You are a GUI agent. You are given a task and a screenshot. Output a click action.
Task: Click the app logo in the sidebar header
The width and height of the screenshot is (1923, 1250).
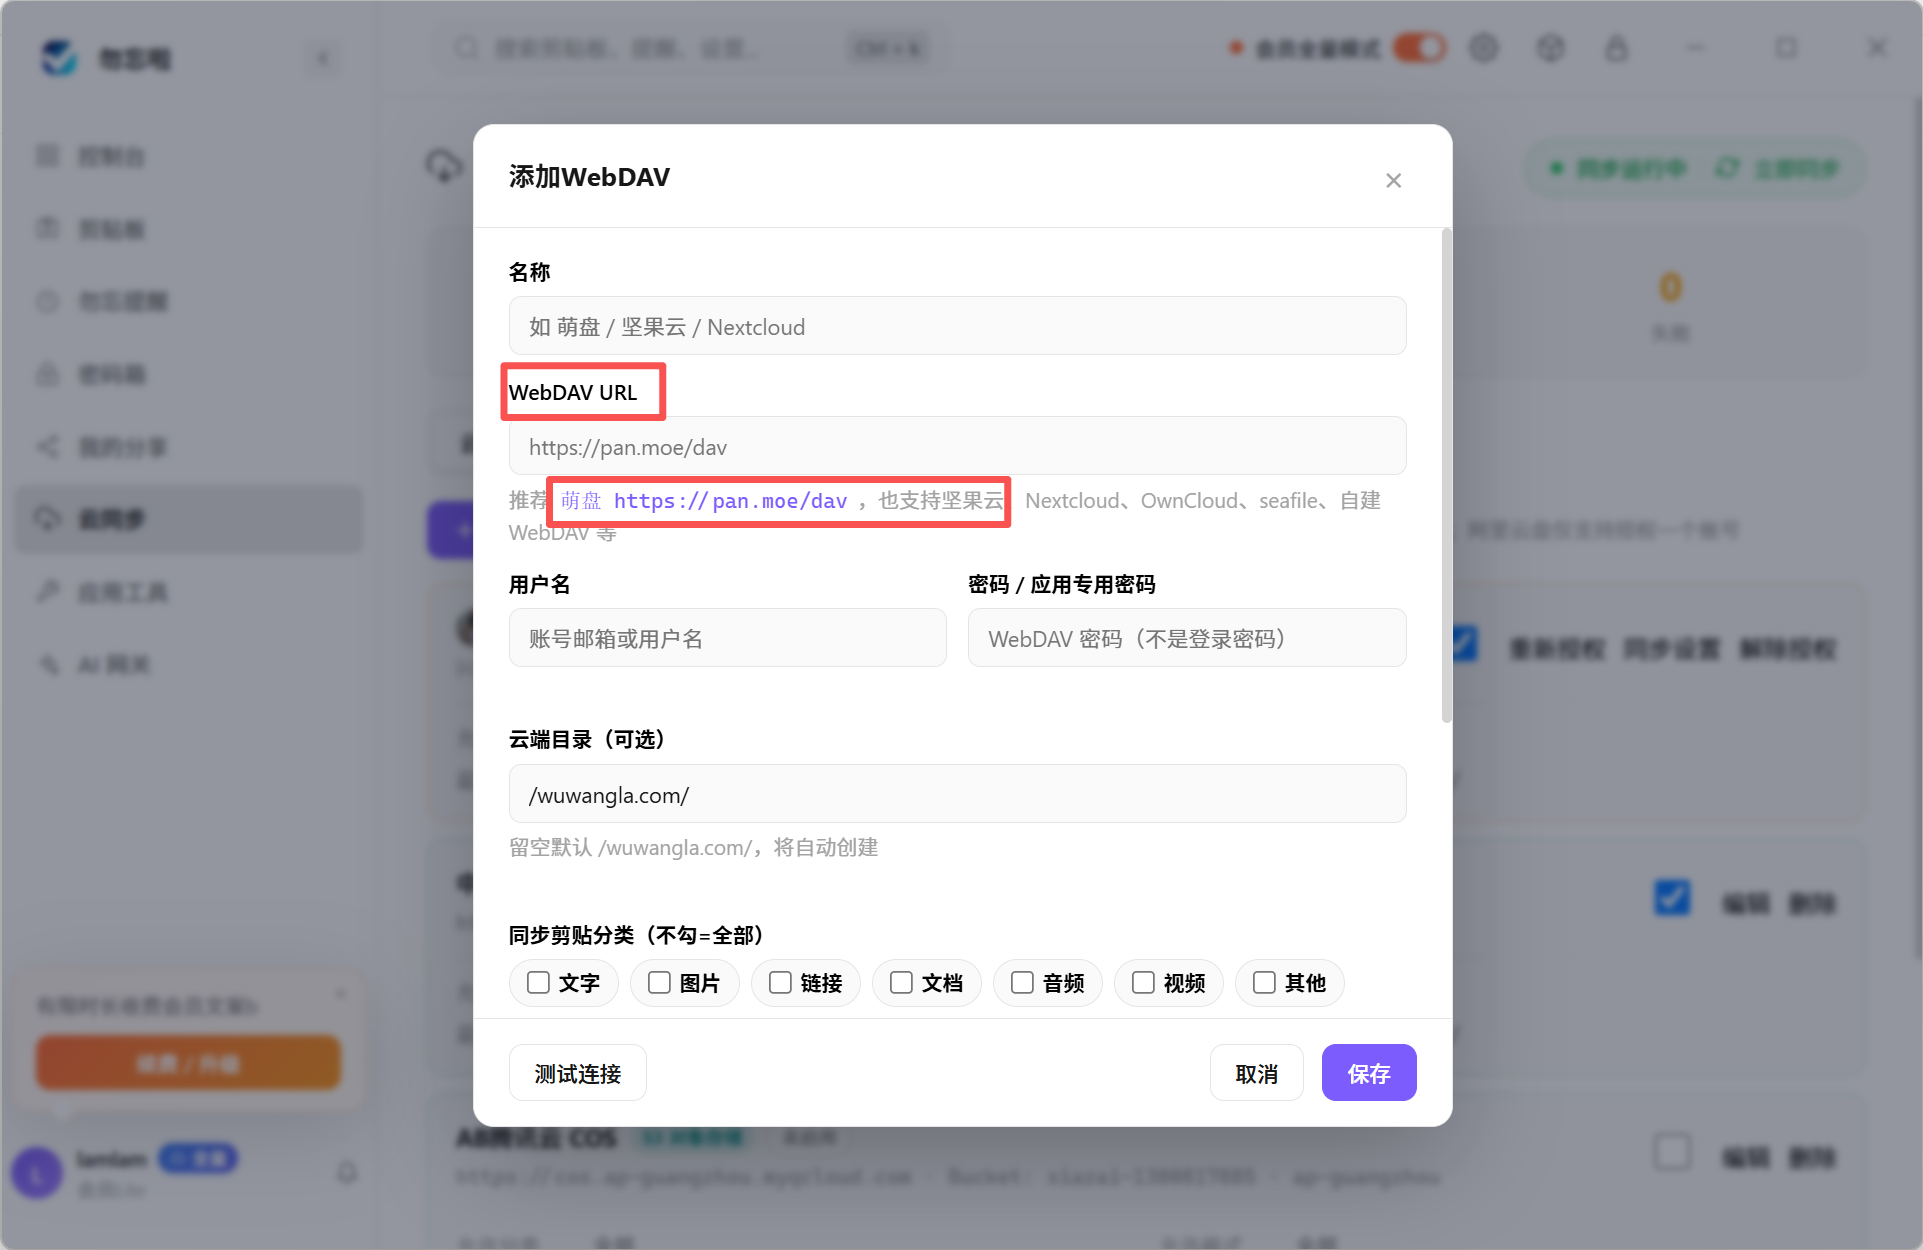click(x=59, y=58)
